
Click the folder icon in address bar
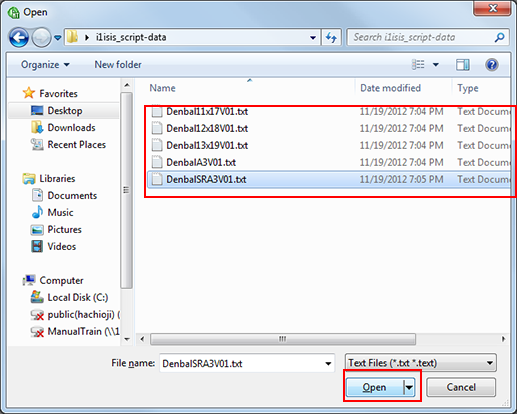(x=72, y=37)
